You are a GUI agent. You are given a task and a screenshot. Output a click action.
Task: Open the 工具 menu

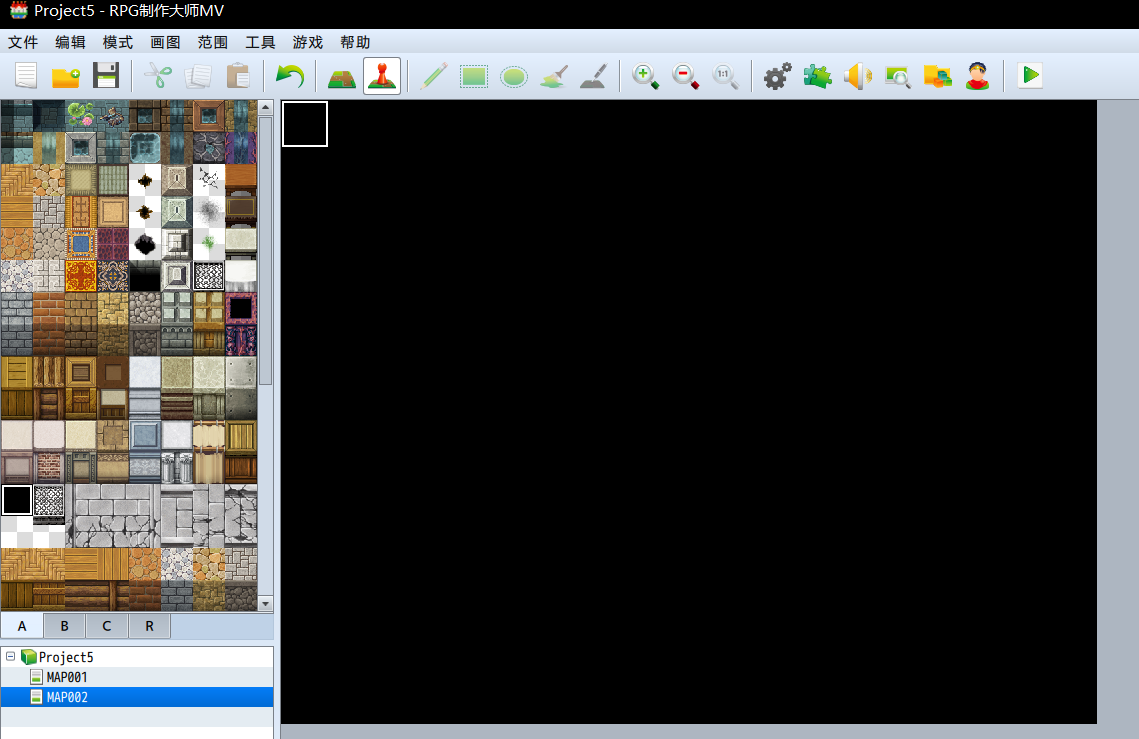(260, 42)
